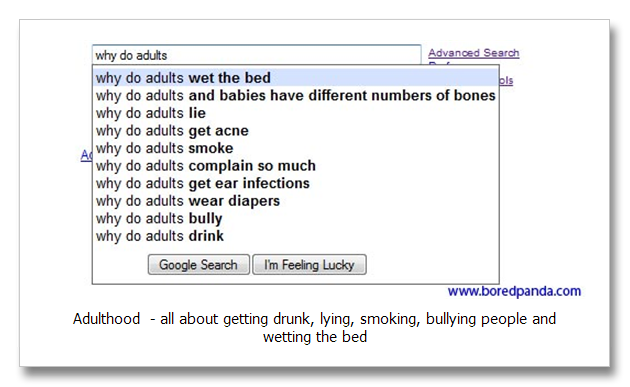
Task: Choose suggestion 'why do adults complain so much'
Action: (296, 166)
